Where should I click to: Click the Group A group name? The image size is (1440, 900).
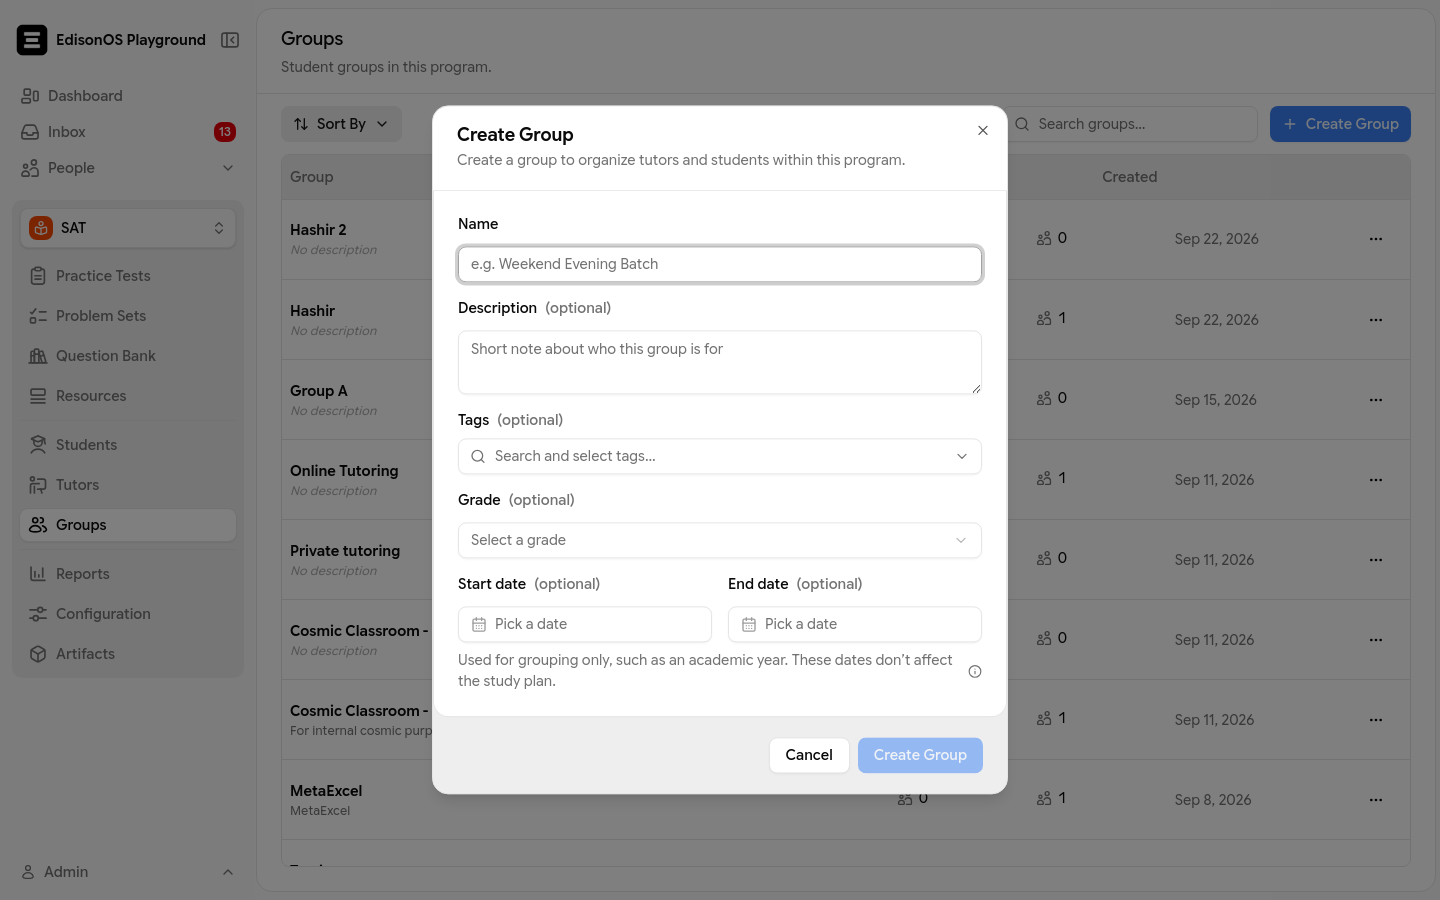point(319,391)
